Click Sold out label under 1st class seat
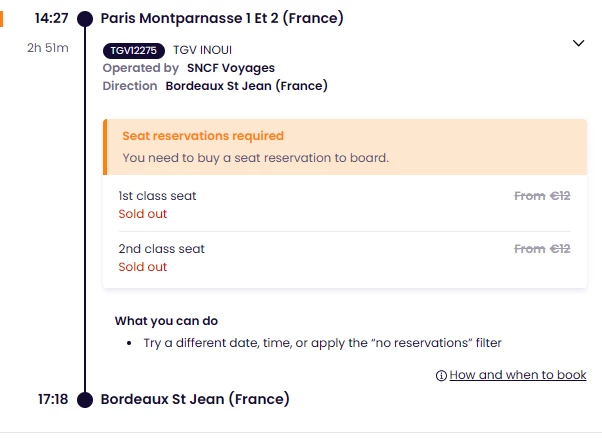This screenshot has height=448, width=602. click(x=143, y=214)
